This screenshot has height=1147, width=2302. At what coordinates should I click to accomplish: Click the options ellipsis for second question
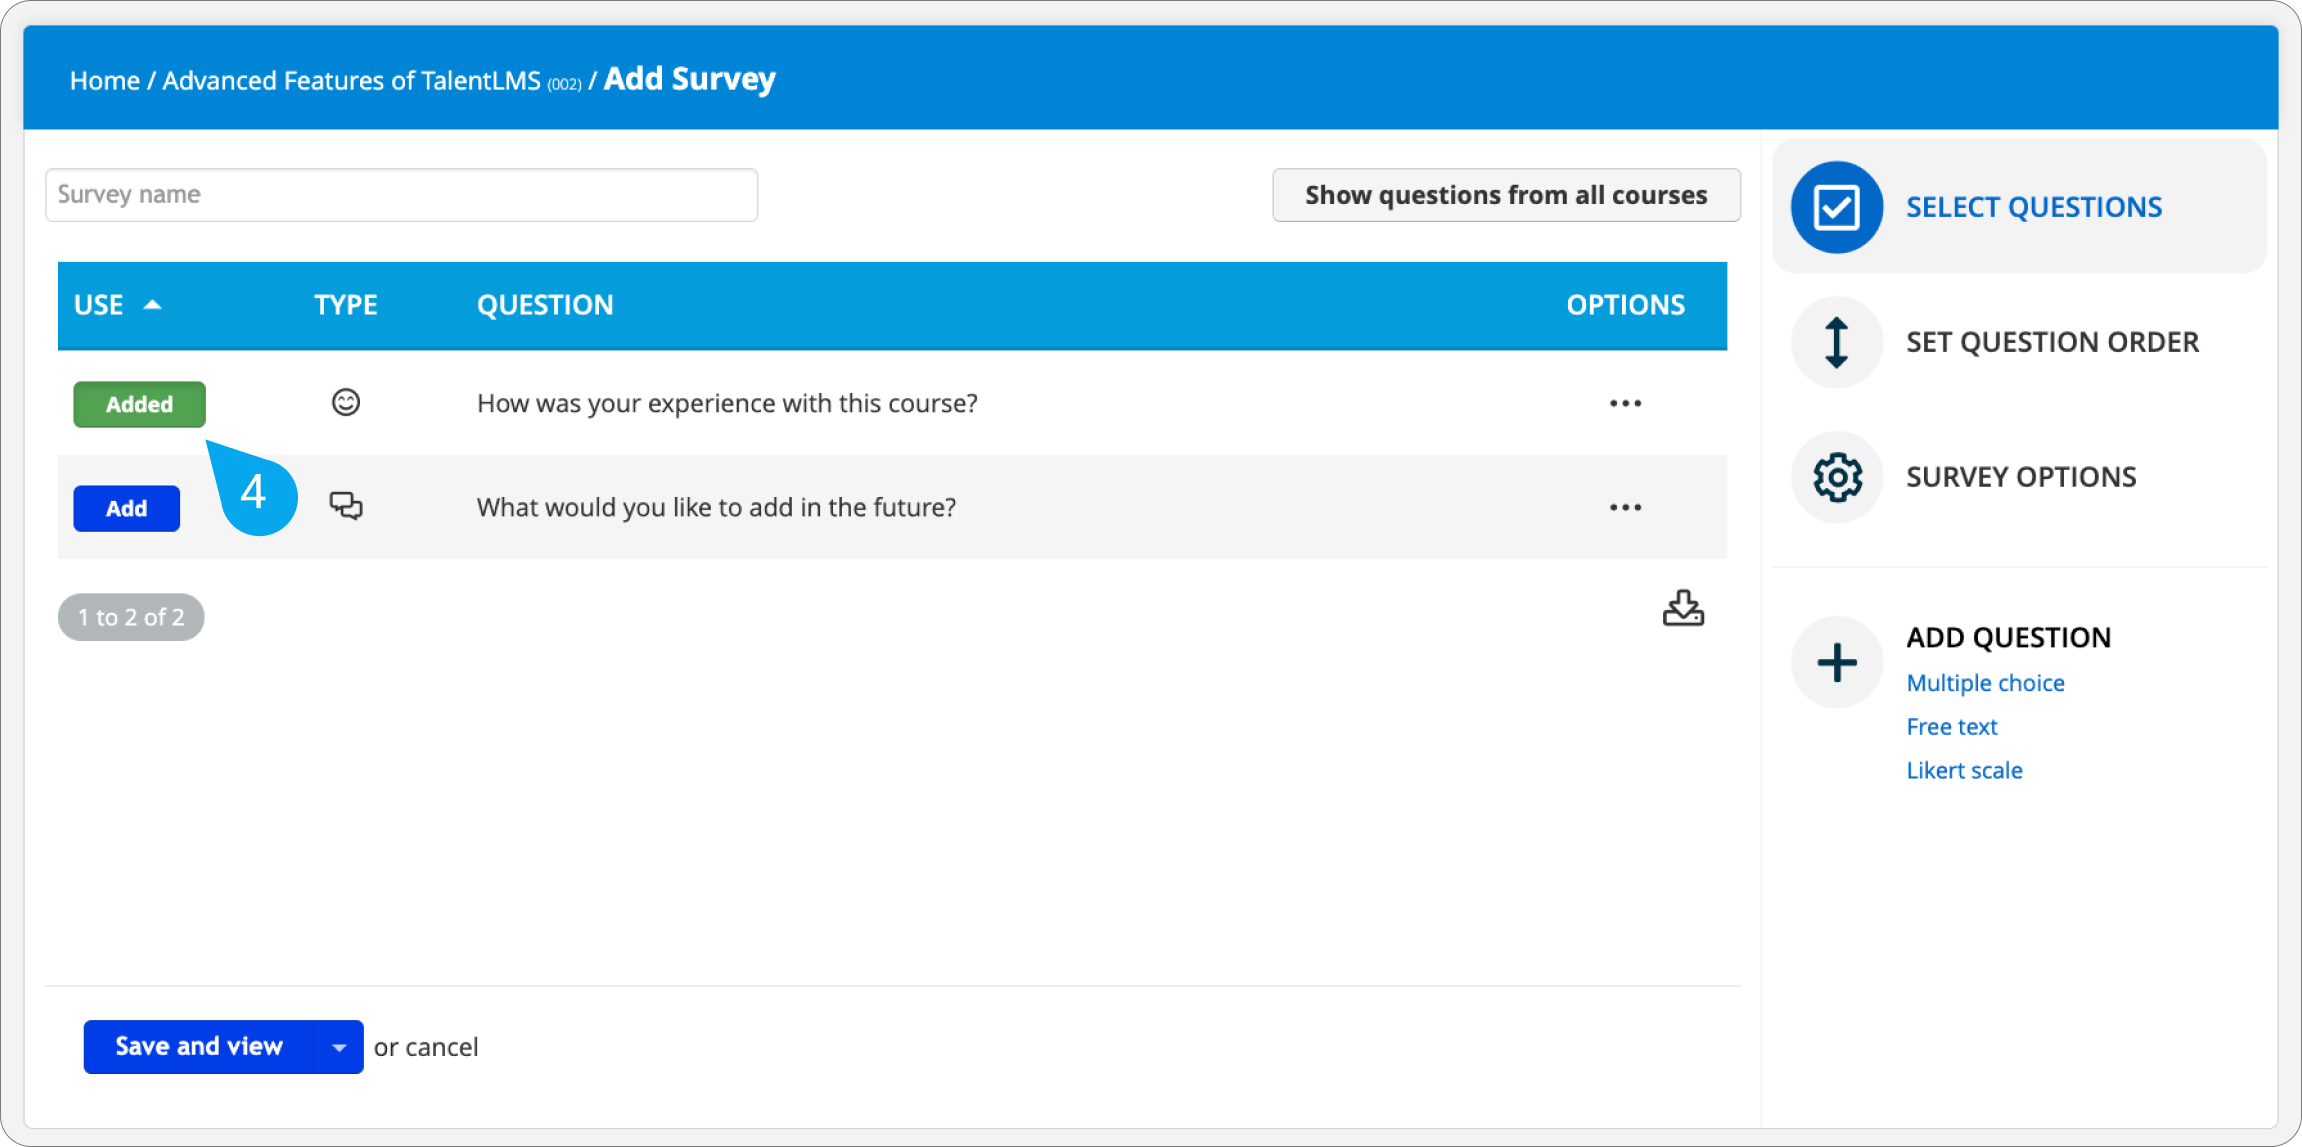tap(1625, 507)
